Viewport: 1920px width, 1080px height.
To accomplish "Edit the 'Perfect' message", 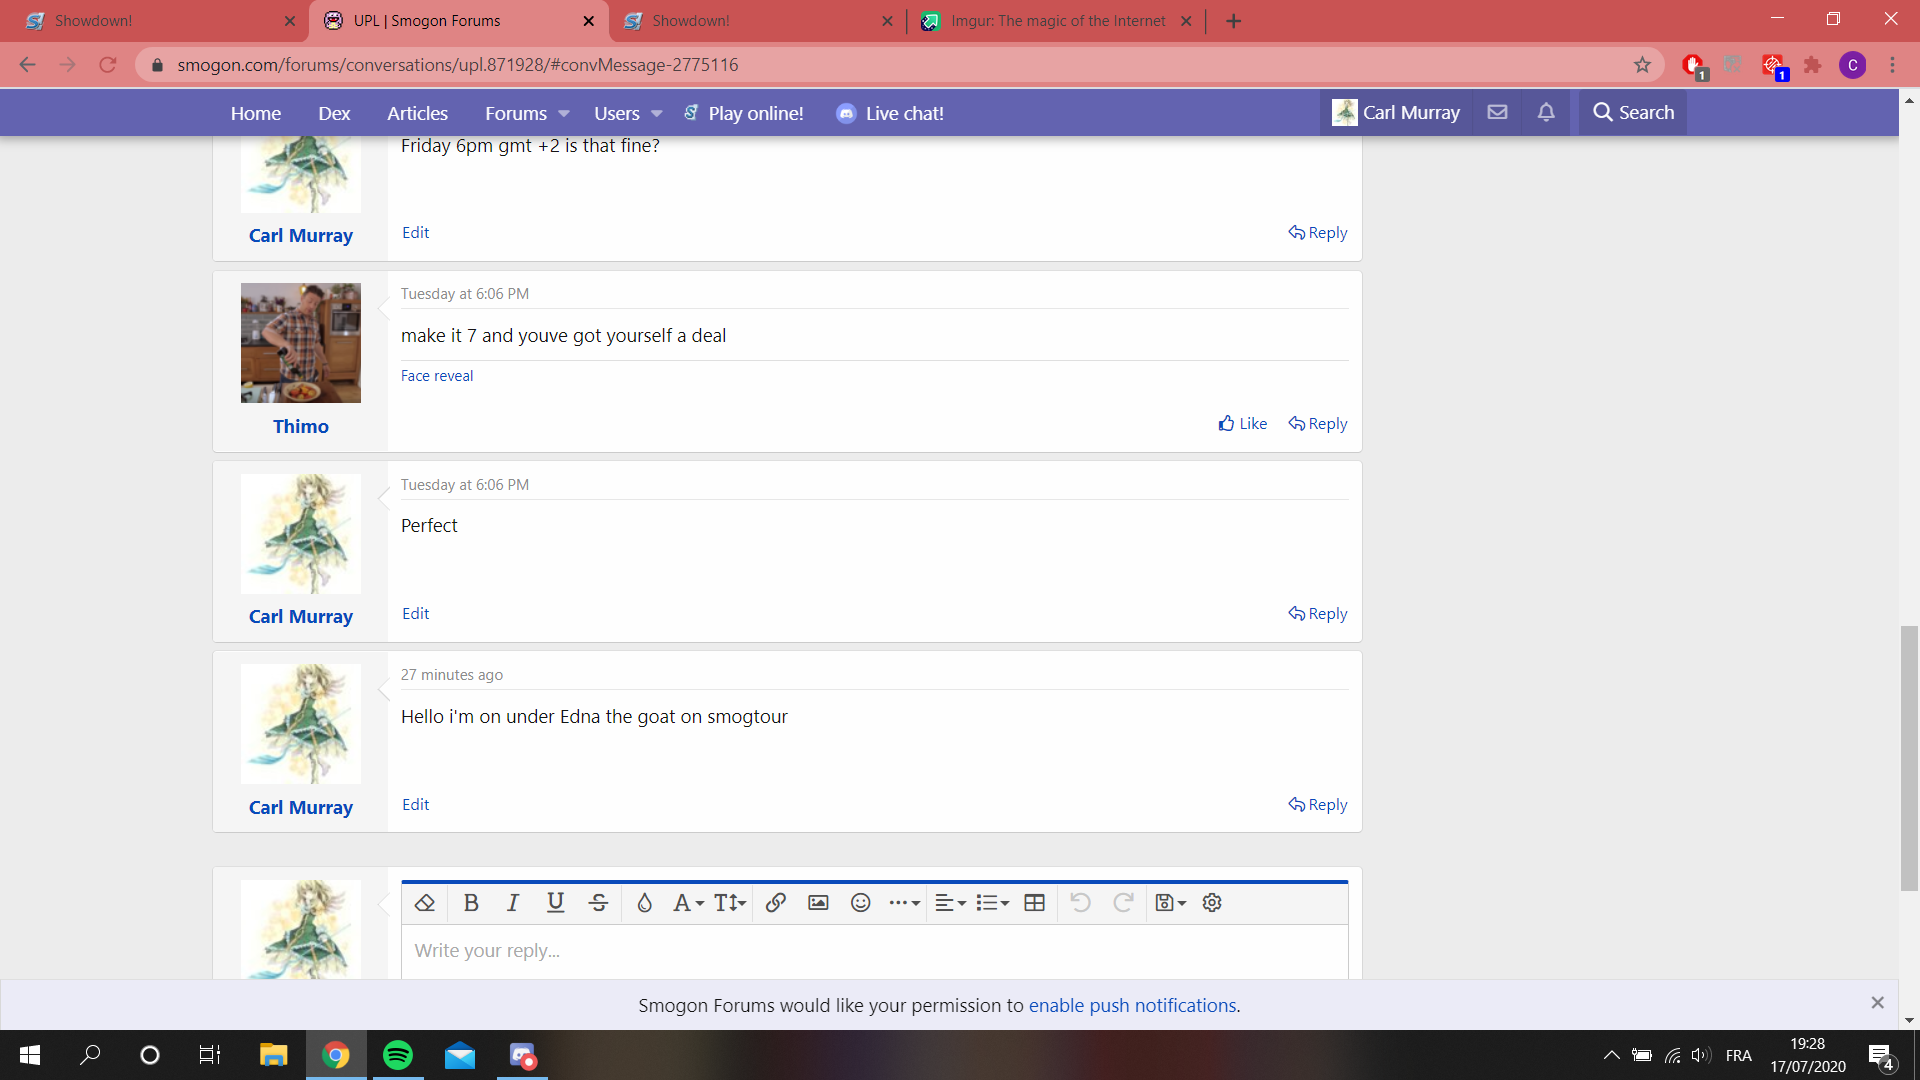I will coord(415,613).
